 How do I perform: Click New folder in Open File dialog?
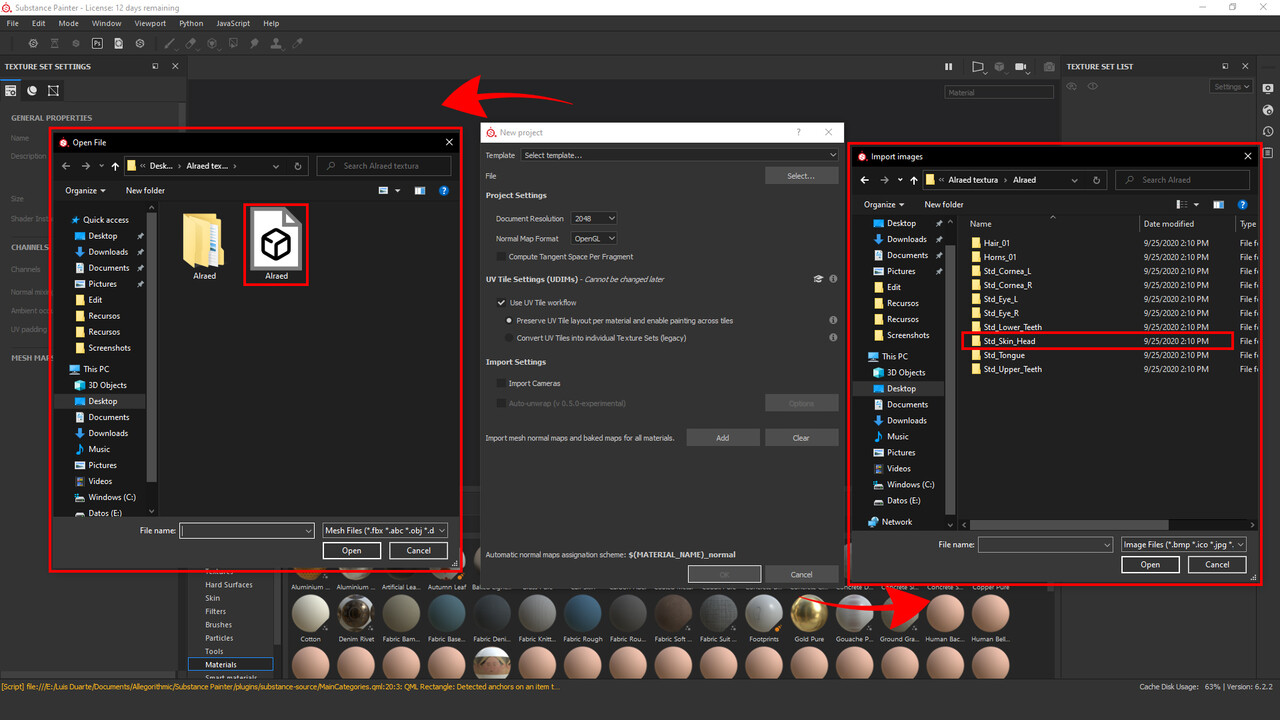click(145, 190)
